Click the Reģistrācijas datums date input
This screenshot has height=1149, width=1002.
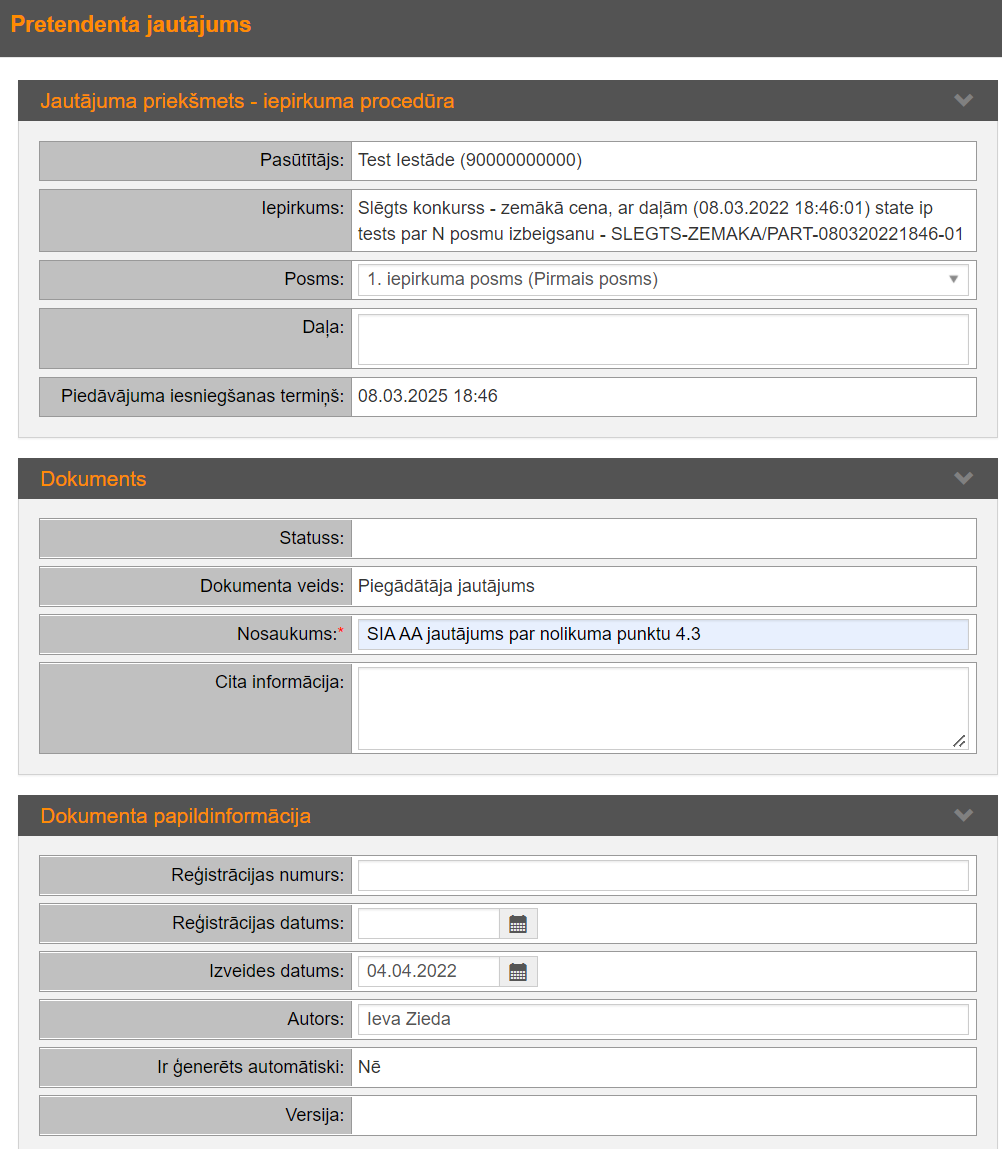pos(429,924)
